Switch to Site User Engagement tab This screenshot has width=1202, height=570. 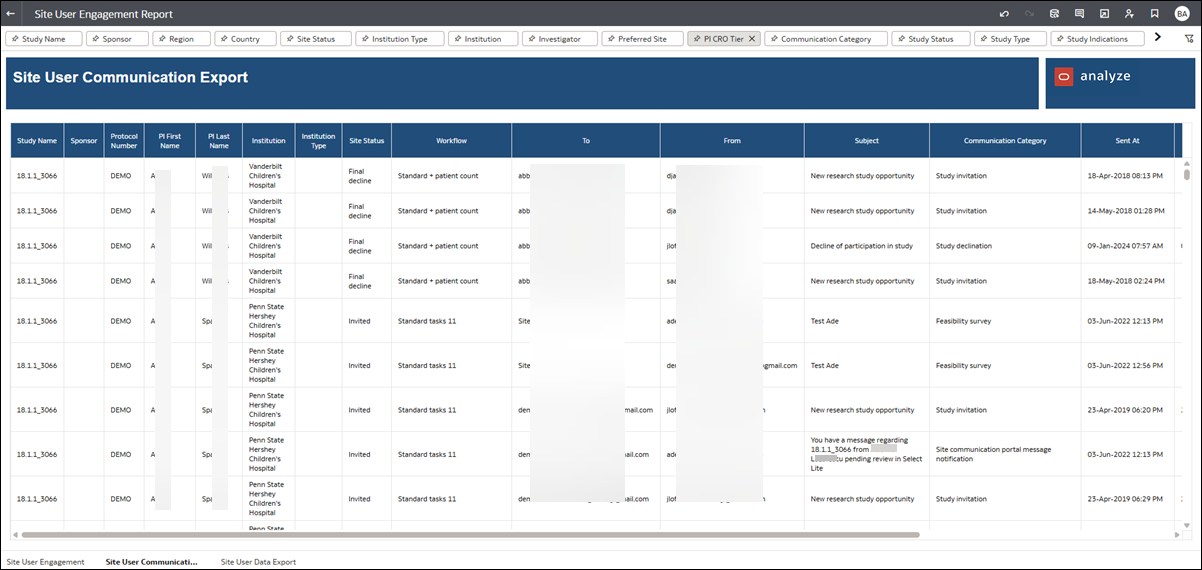[x=46, y=562]
